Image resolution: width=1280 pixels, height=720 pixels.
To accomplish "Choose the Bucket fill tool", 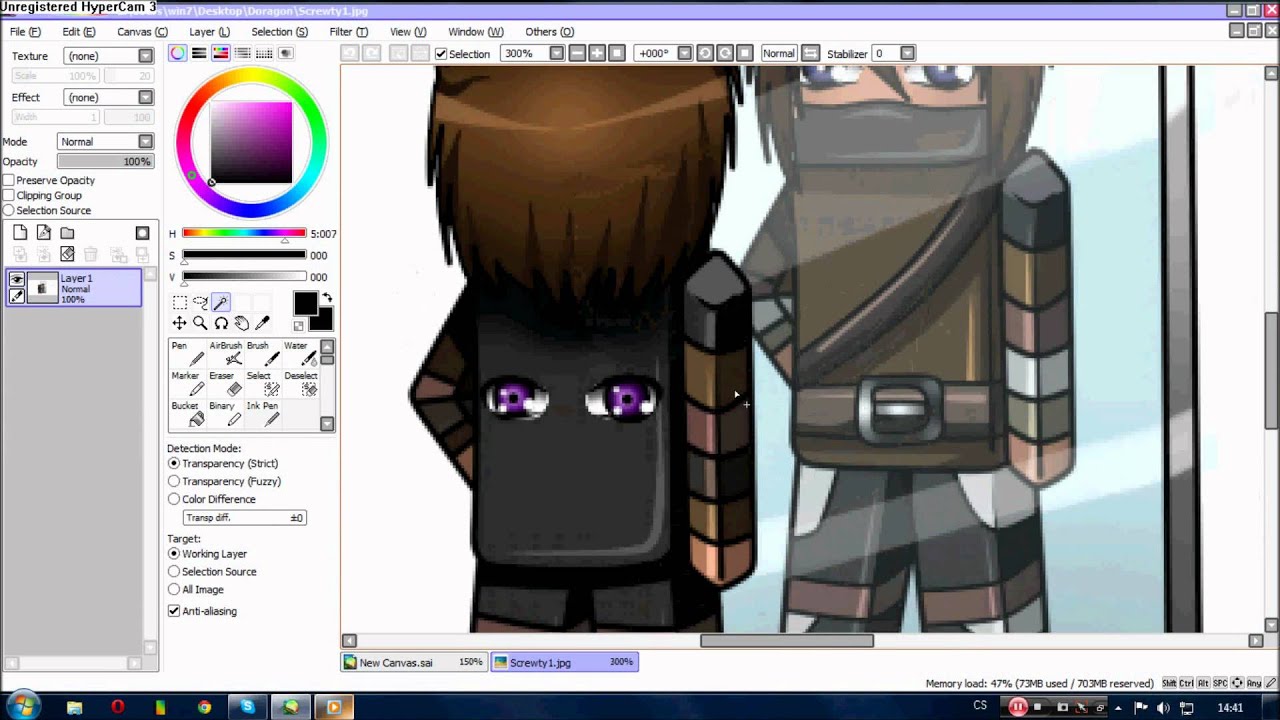I will pyautogui.click(x=188, y=414).
